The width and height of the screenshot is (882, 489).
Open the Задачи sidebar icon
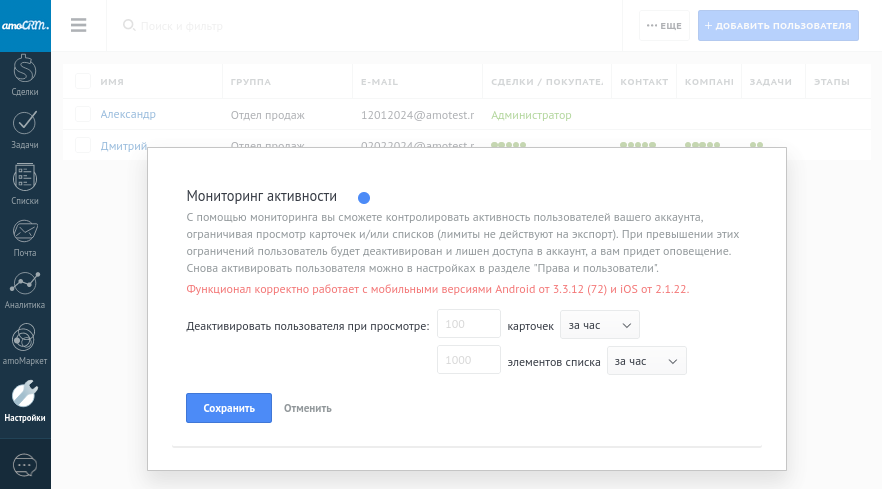click(25, 129)
